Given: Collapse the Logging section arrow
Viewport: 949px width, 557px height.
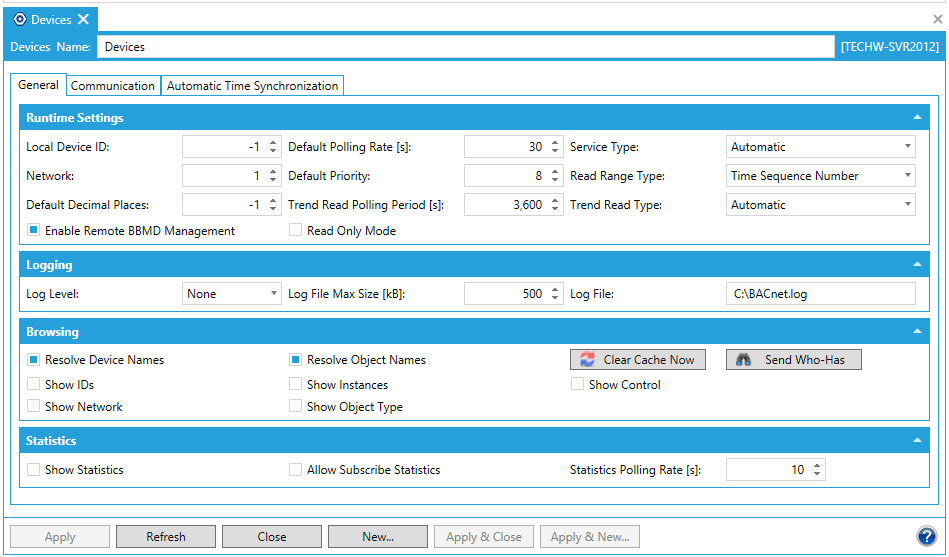Looking at the screenshot, I should [916, 265].
